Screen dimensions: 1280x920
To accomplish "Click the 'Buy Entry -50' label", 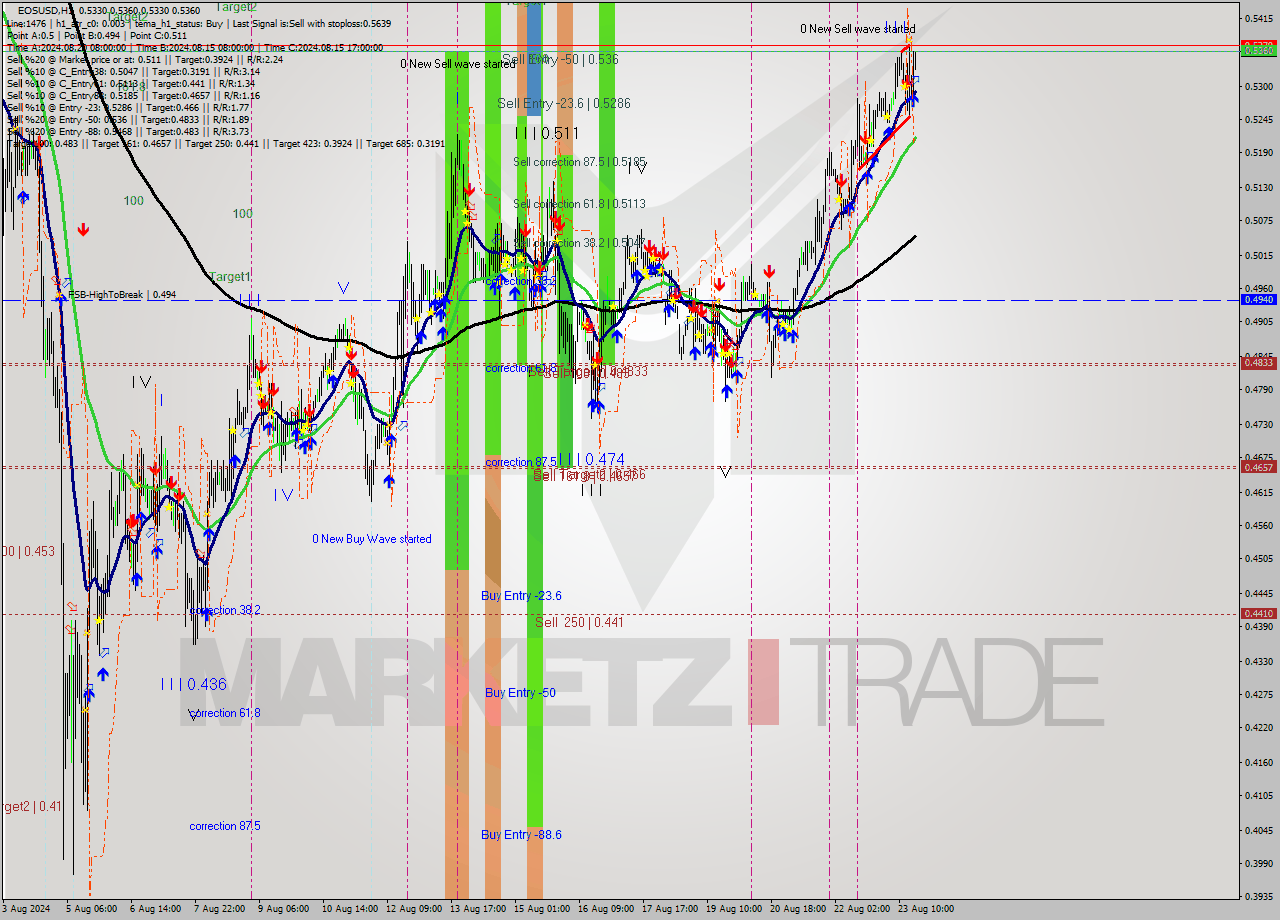I will tap(520, 692).
